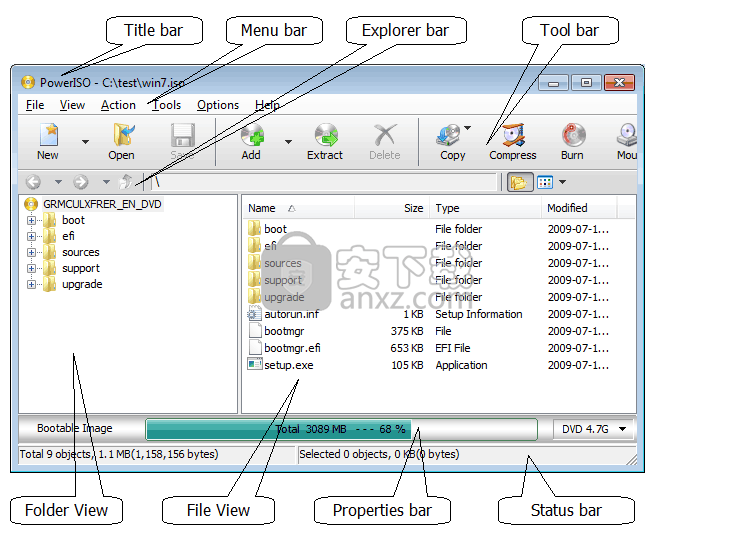739x546 pixels.
Task: Click the Save floppy disk icon
Action: tap(182, 135)
